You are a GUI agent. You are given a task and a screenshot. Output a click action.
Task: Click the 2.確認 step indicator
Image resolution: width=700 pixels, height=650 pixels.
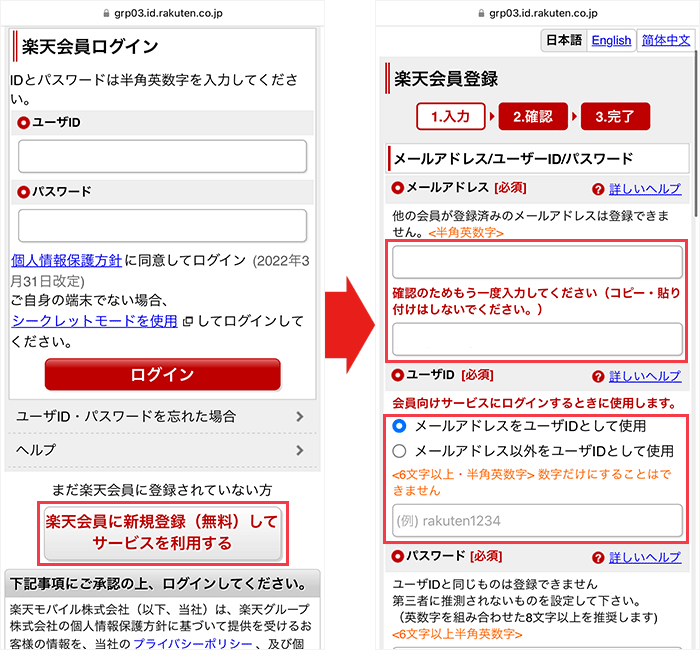click(x=533, y=117)
